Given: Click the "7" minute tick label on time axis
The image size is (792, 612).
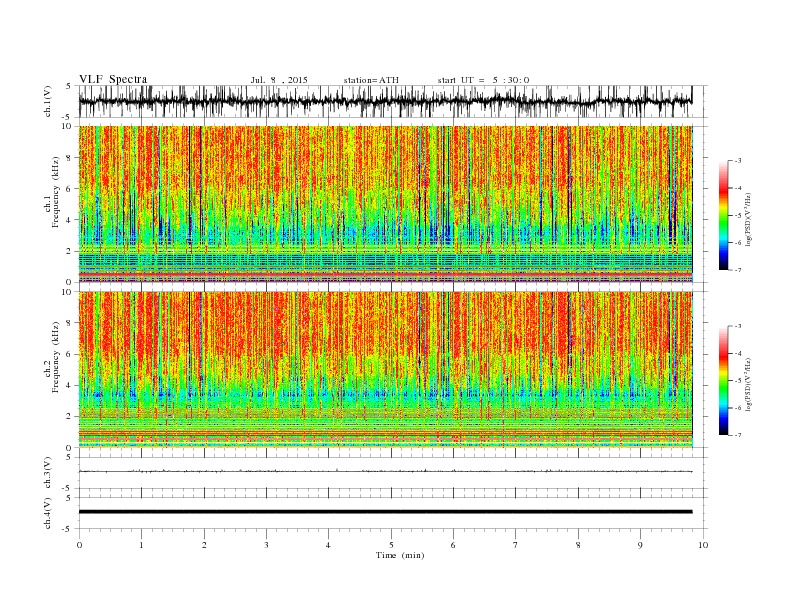Looking at the screenshot, I should (516, 545).
